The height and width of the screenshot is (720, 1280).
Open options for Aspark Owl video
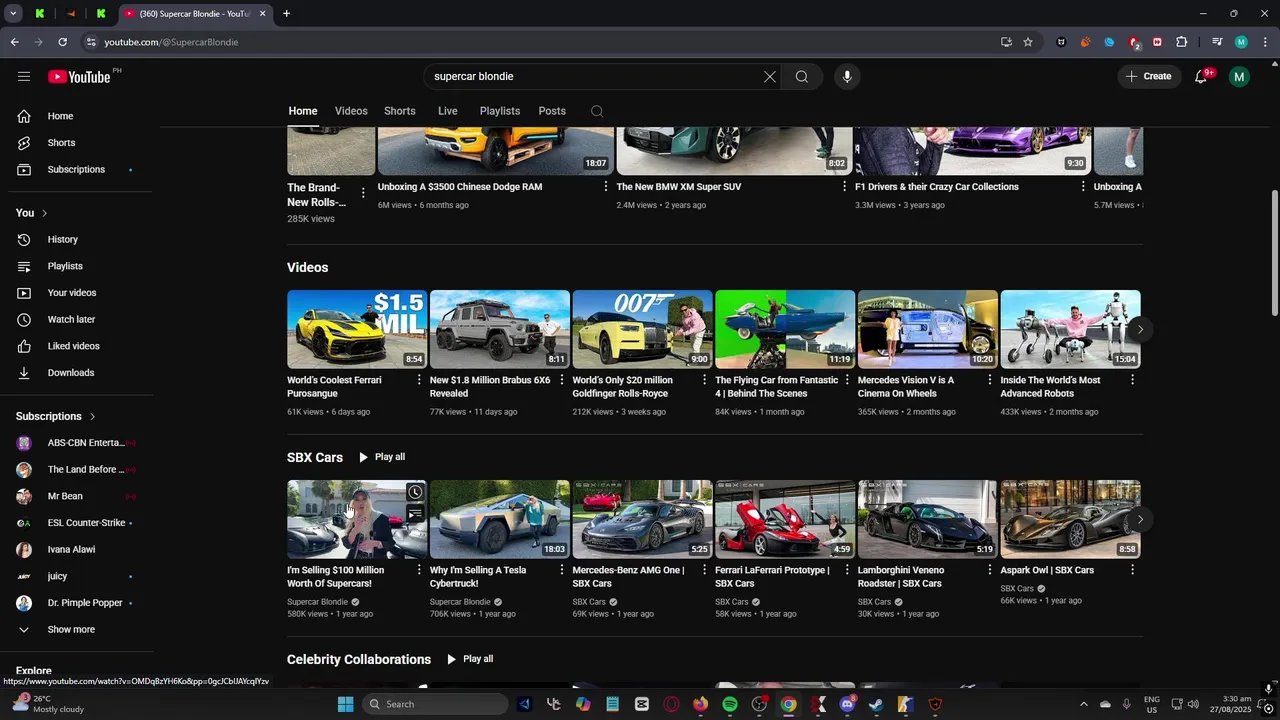[x=1132, y=570]
